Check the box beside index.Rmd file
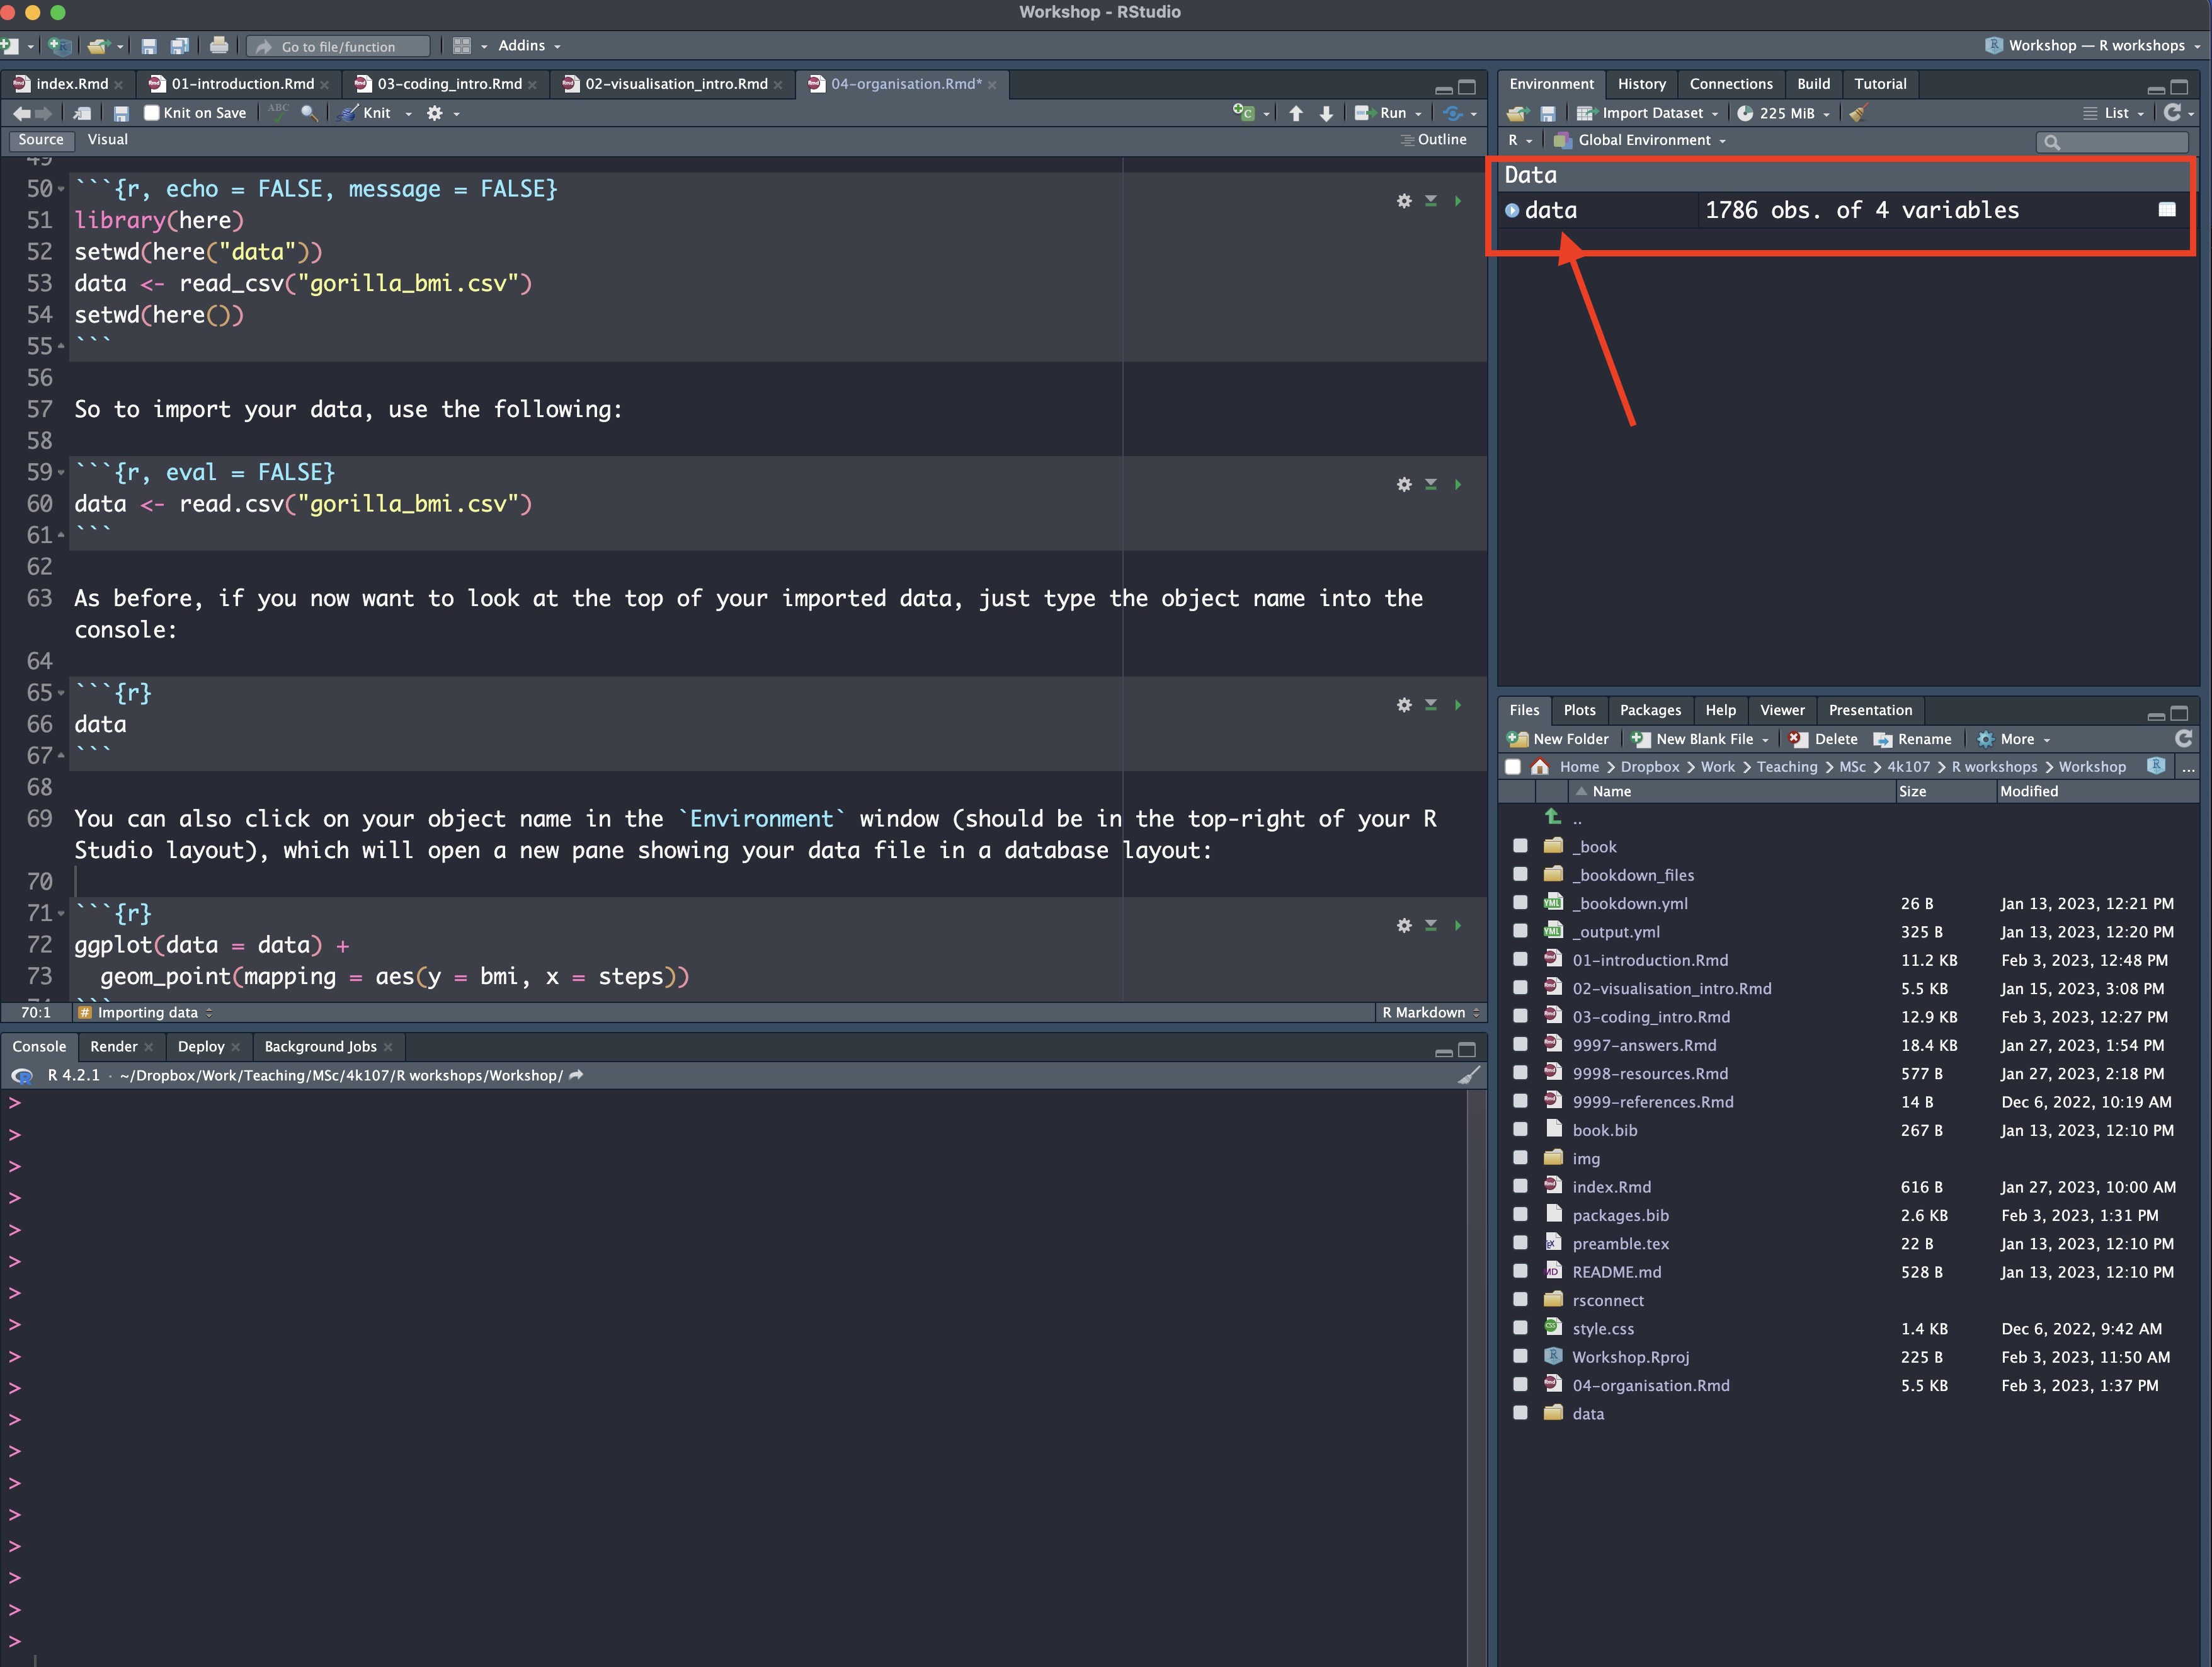 (x=1520, y=1186)
